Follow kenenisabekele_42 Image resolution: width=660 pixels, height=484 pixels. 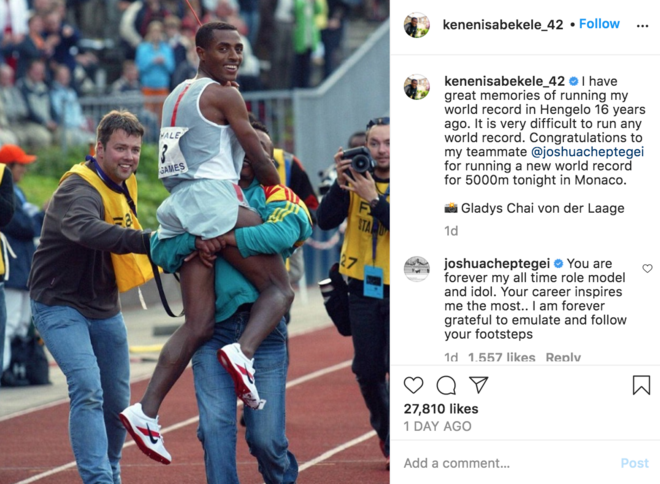point(599,24)
